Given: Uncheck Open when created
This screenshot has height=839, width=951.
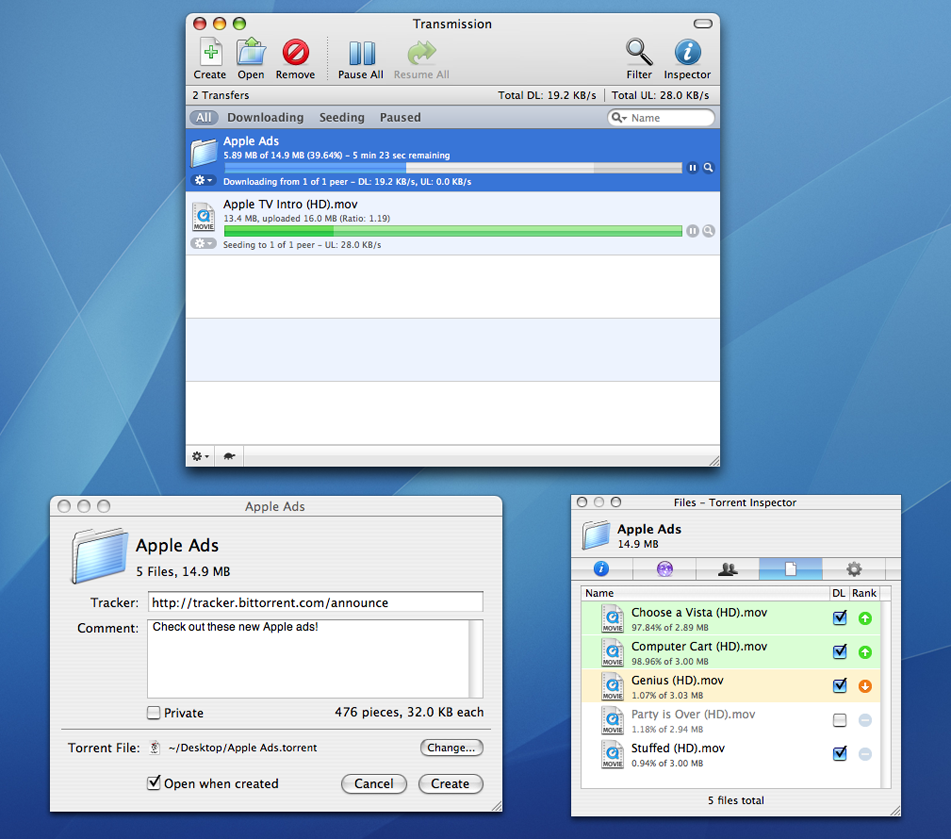Looking at the screenshot, I should coord(154,783).
